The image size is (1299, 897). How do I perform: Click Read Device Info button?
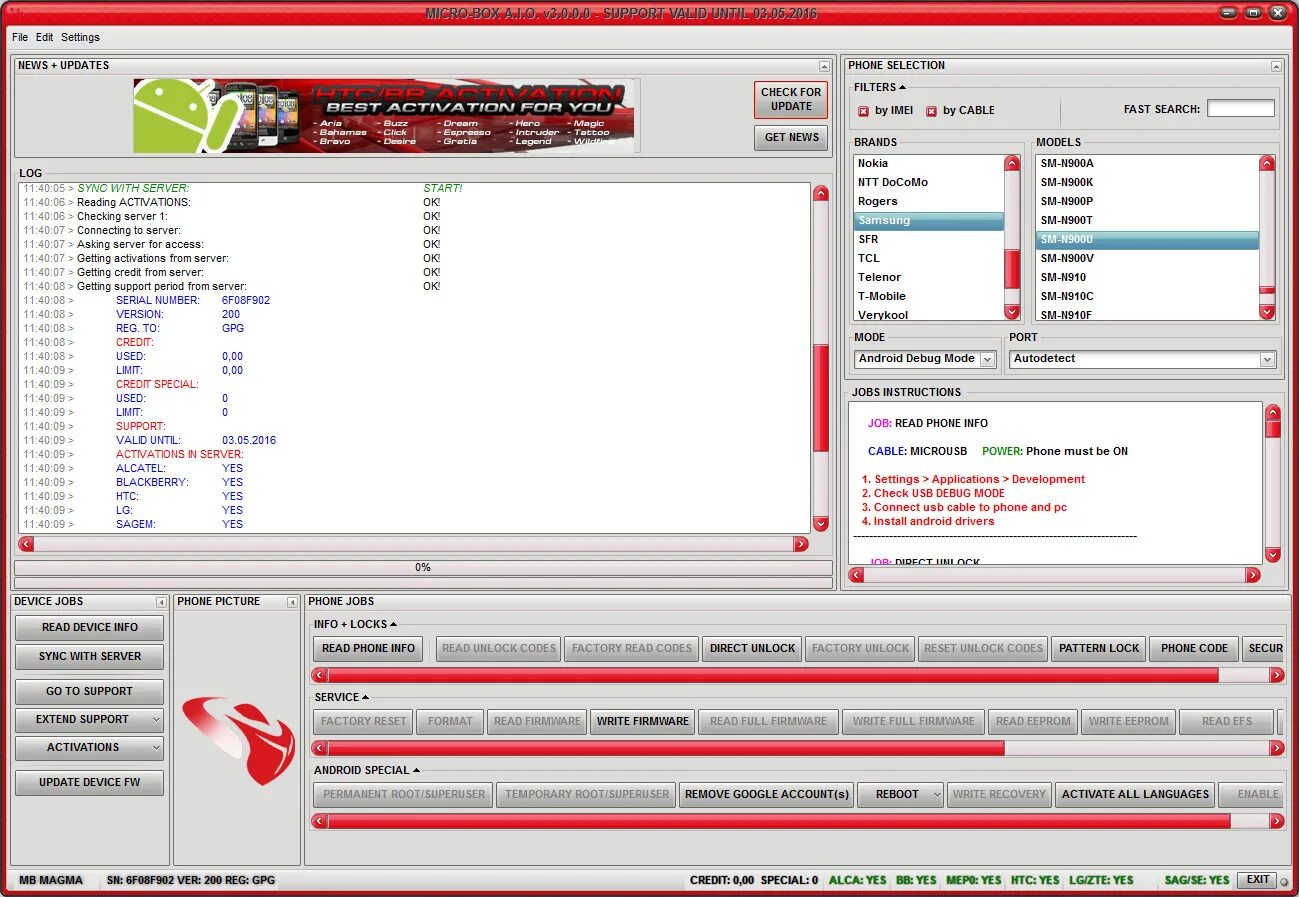90,628
